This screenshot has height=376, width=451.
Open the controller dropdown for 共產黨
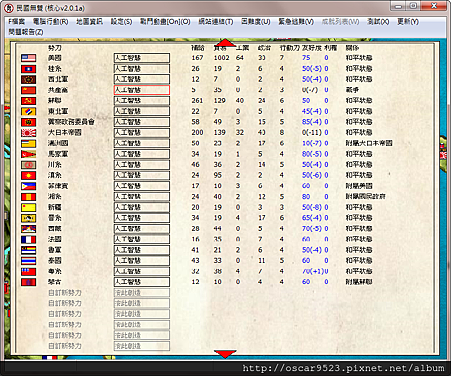coord(142,90)
